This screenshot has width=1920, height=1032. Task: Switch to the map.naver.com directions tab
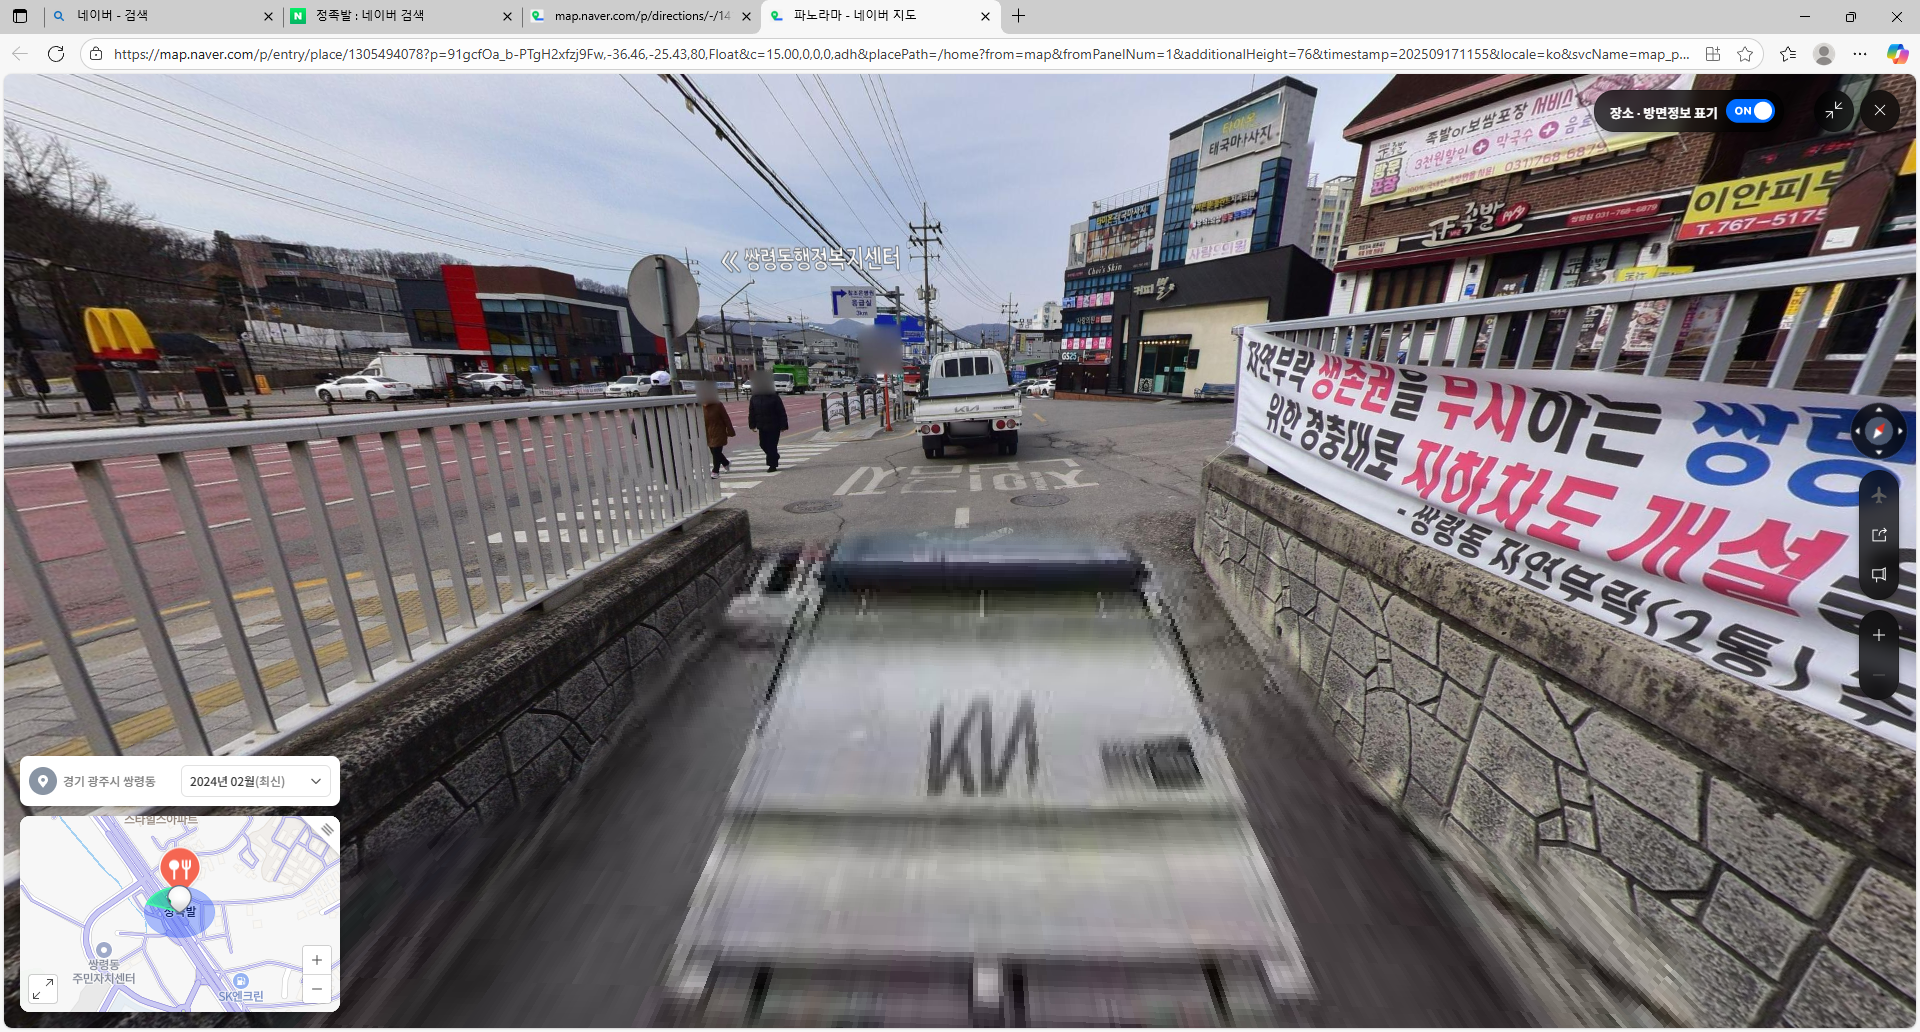640,16
